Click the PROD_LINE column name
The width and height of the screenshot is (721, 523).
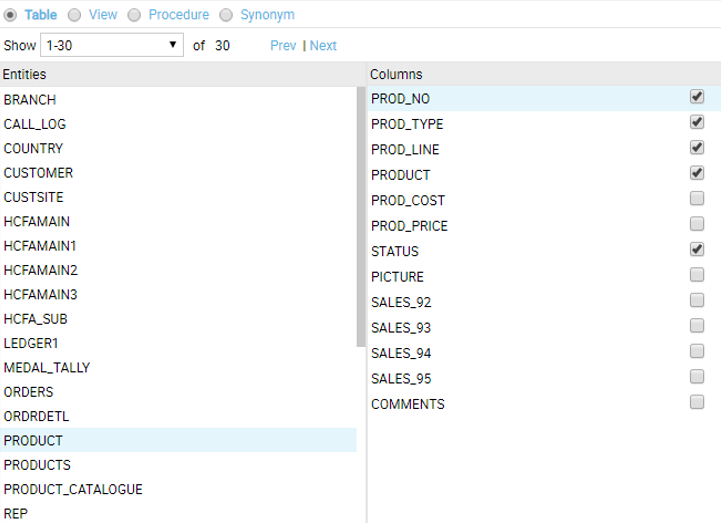(x=405, y=149)
